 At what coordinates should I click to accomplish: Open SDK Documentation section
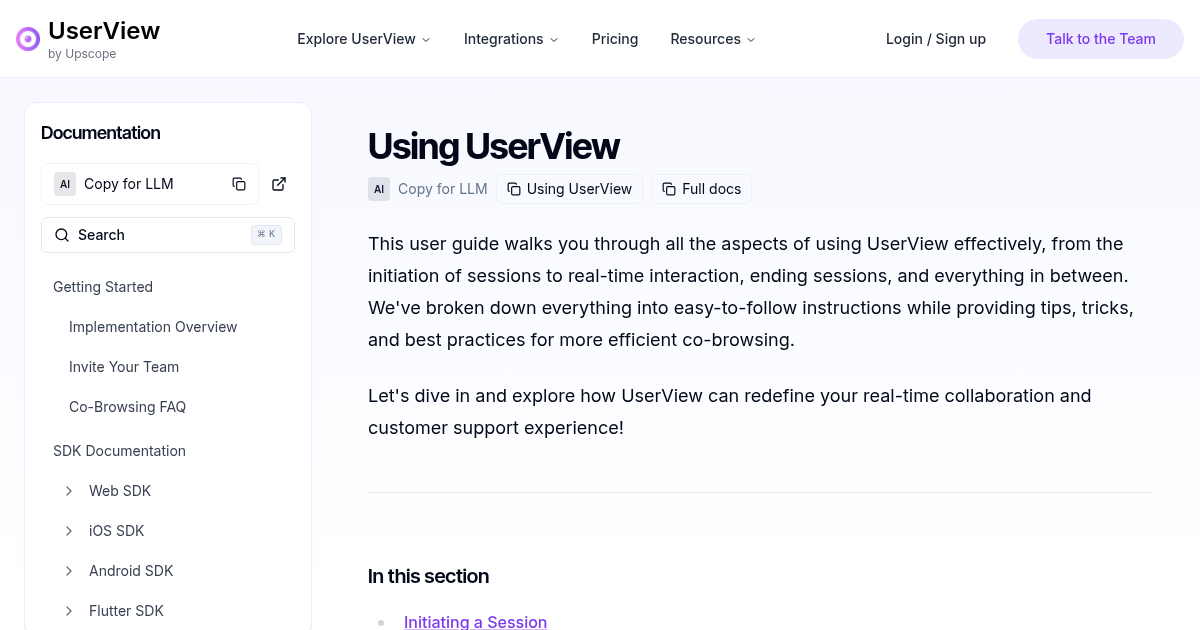click(119, 451)
